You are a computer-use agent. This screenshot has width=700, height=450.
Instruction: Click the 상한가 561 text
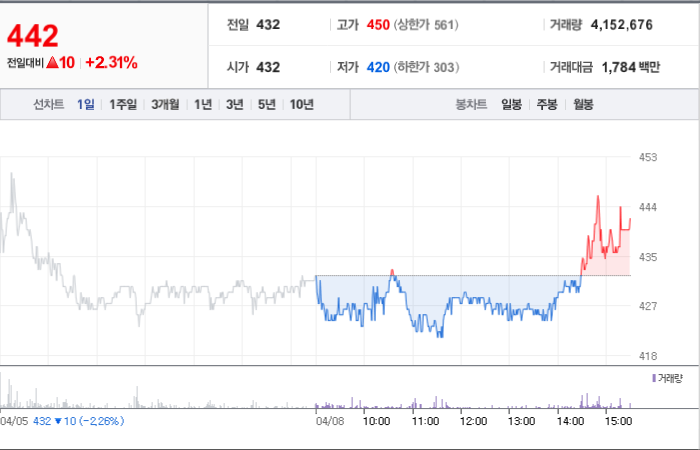(426, 25)
